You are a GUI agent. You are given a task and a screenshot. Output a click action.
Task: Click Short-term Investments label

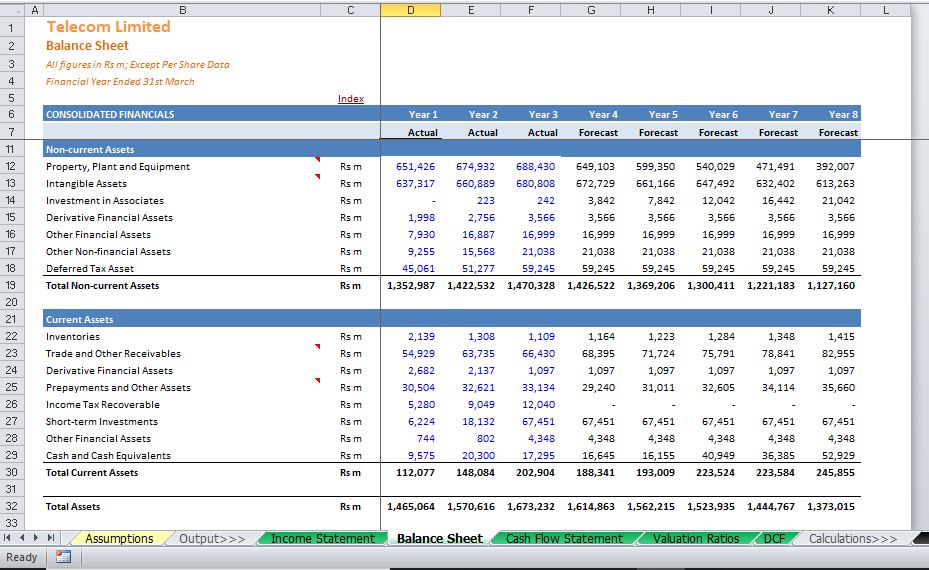[x=102, y=422]
